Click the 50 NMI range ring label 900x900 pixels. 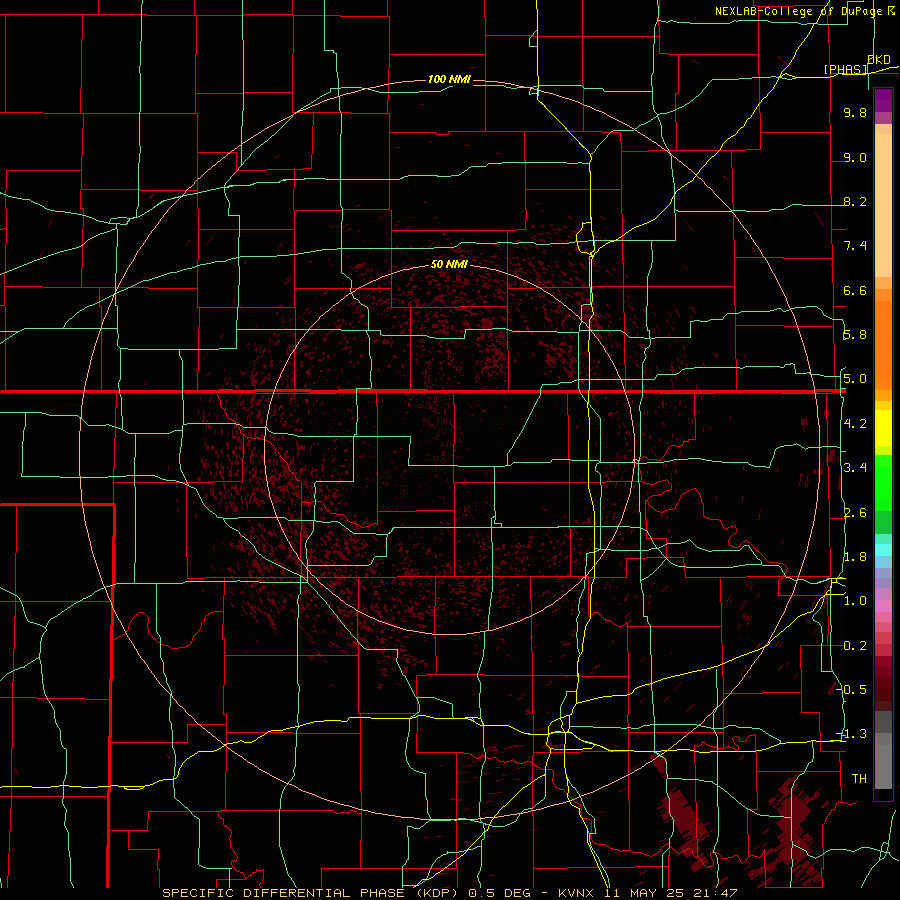[x=449, y=264]
